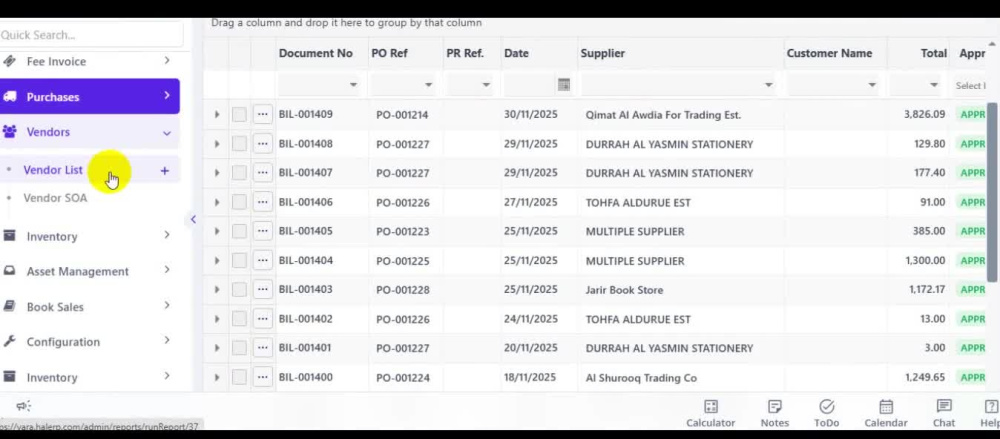1000x439 pixels.
Task: Open the Fee Invoice menu
Action: click(89, 61)
